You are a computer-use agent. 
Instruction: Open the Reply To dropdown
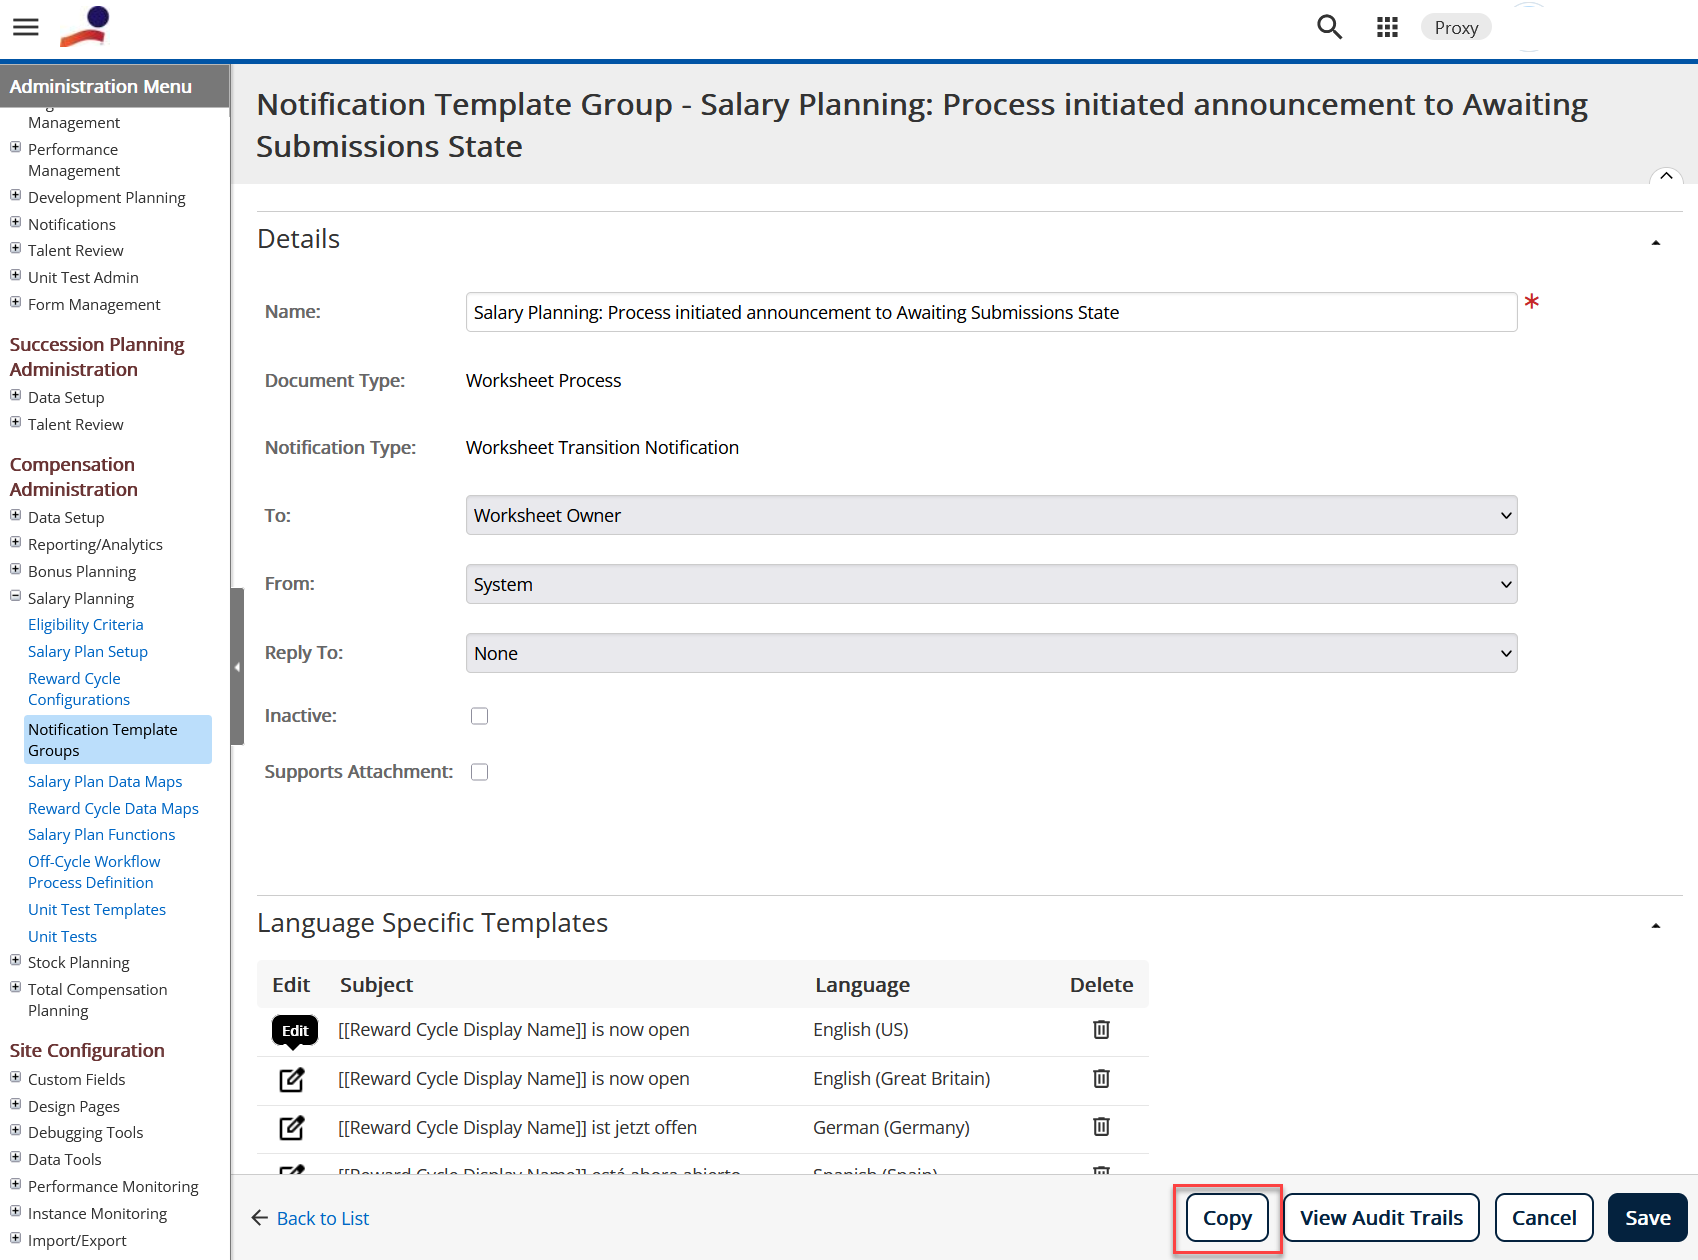tap(990, 654)
